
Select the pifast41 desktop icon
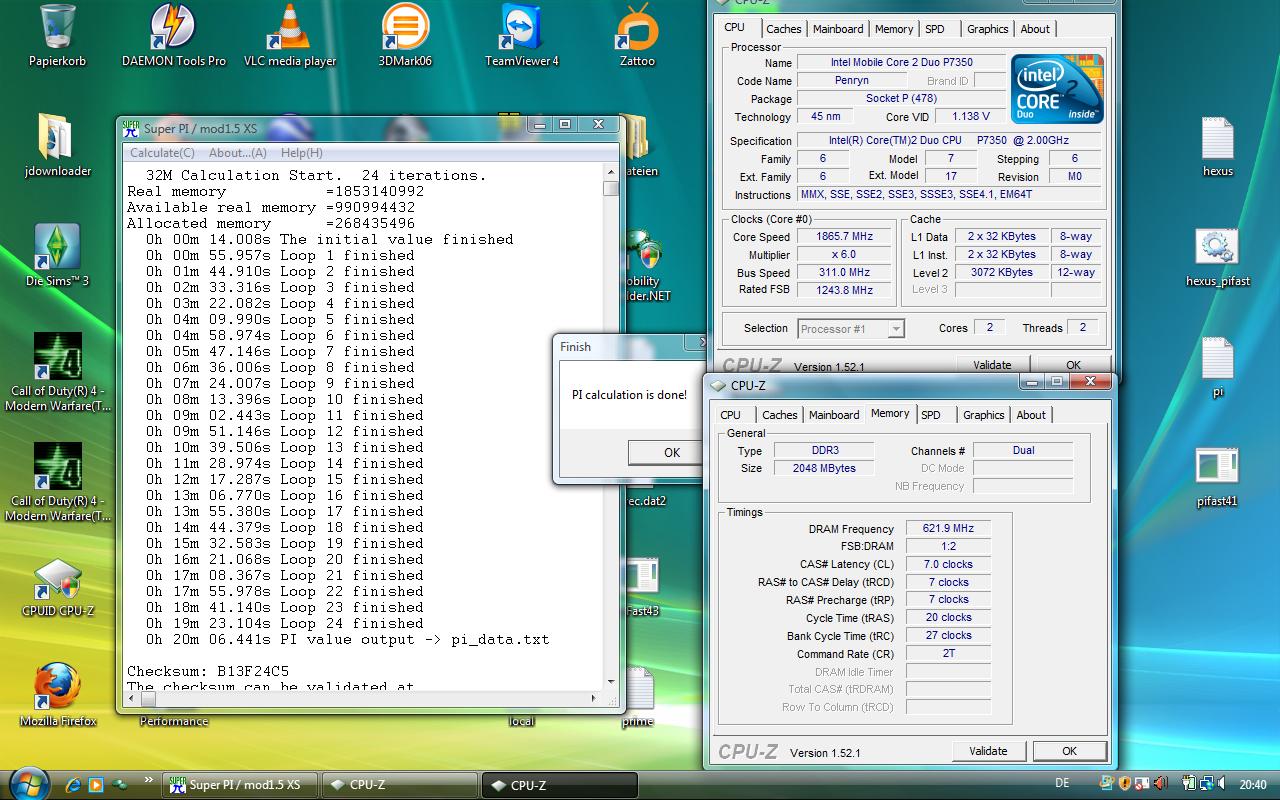(1217, 476)
